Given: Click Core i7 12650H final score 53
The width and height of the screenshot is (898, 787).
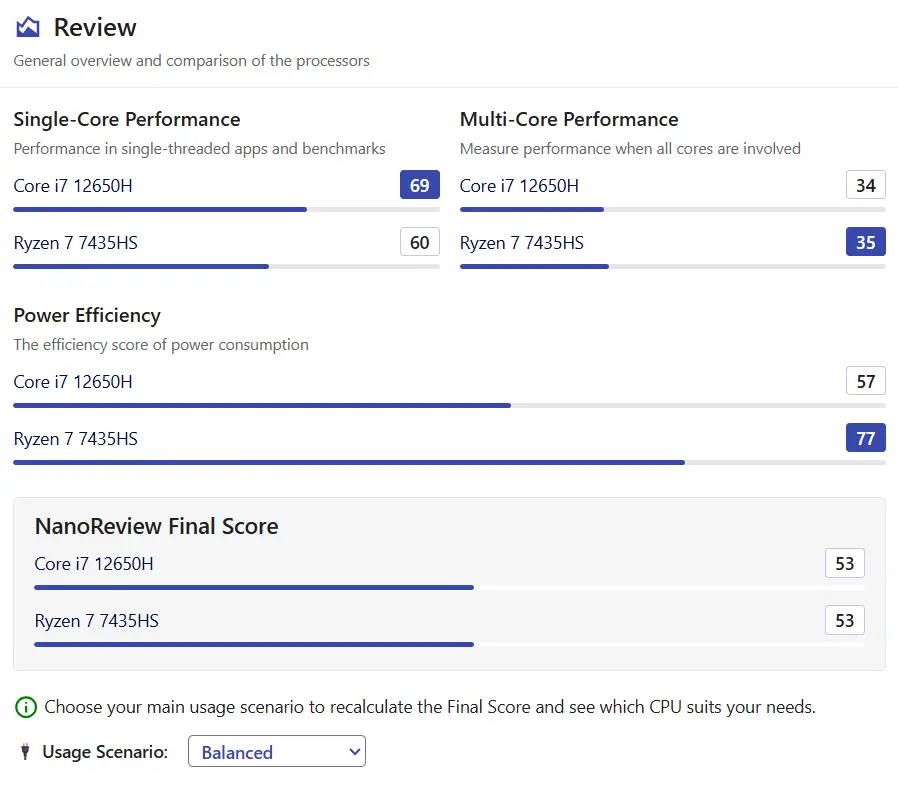Looking at the screenshot, I should pyautogui.click(x=845, y=564).
